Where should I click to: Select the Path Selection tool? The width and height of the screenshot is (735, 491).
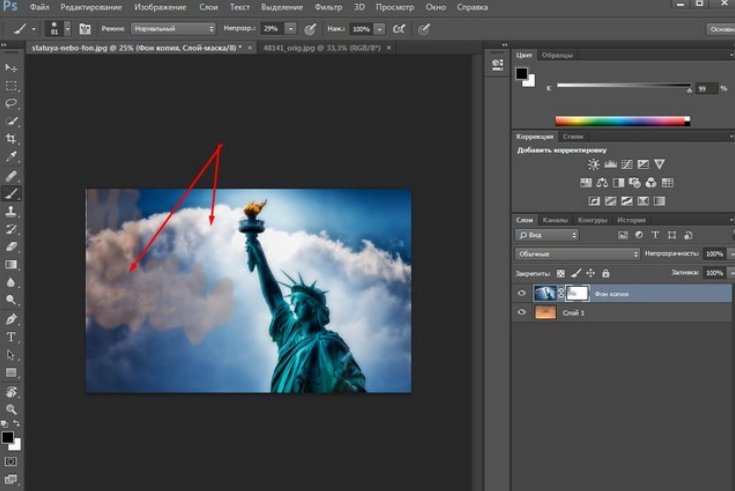11,355
